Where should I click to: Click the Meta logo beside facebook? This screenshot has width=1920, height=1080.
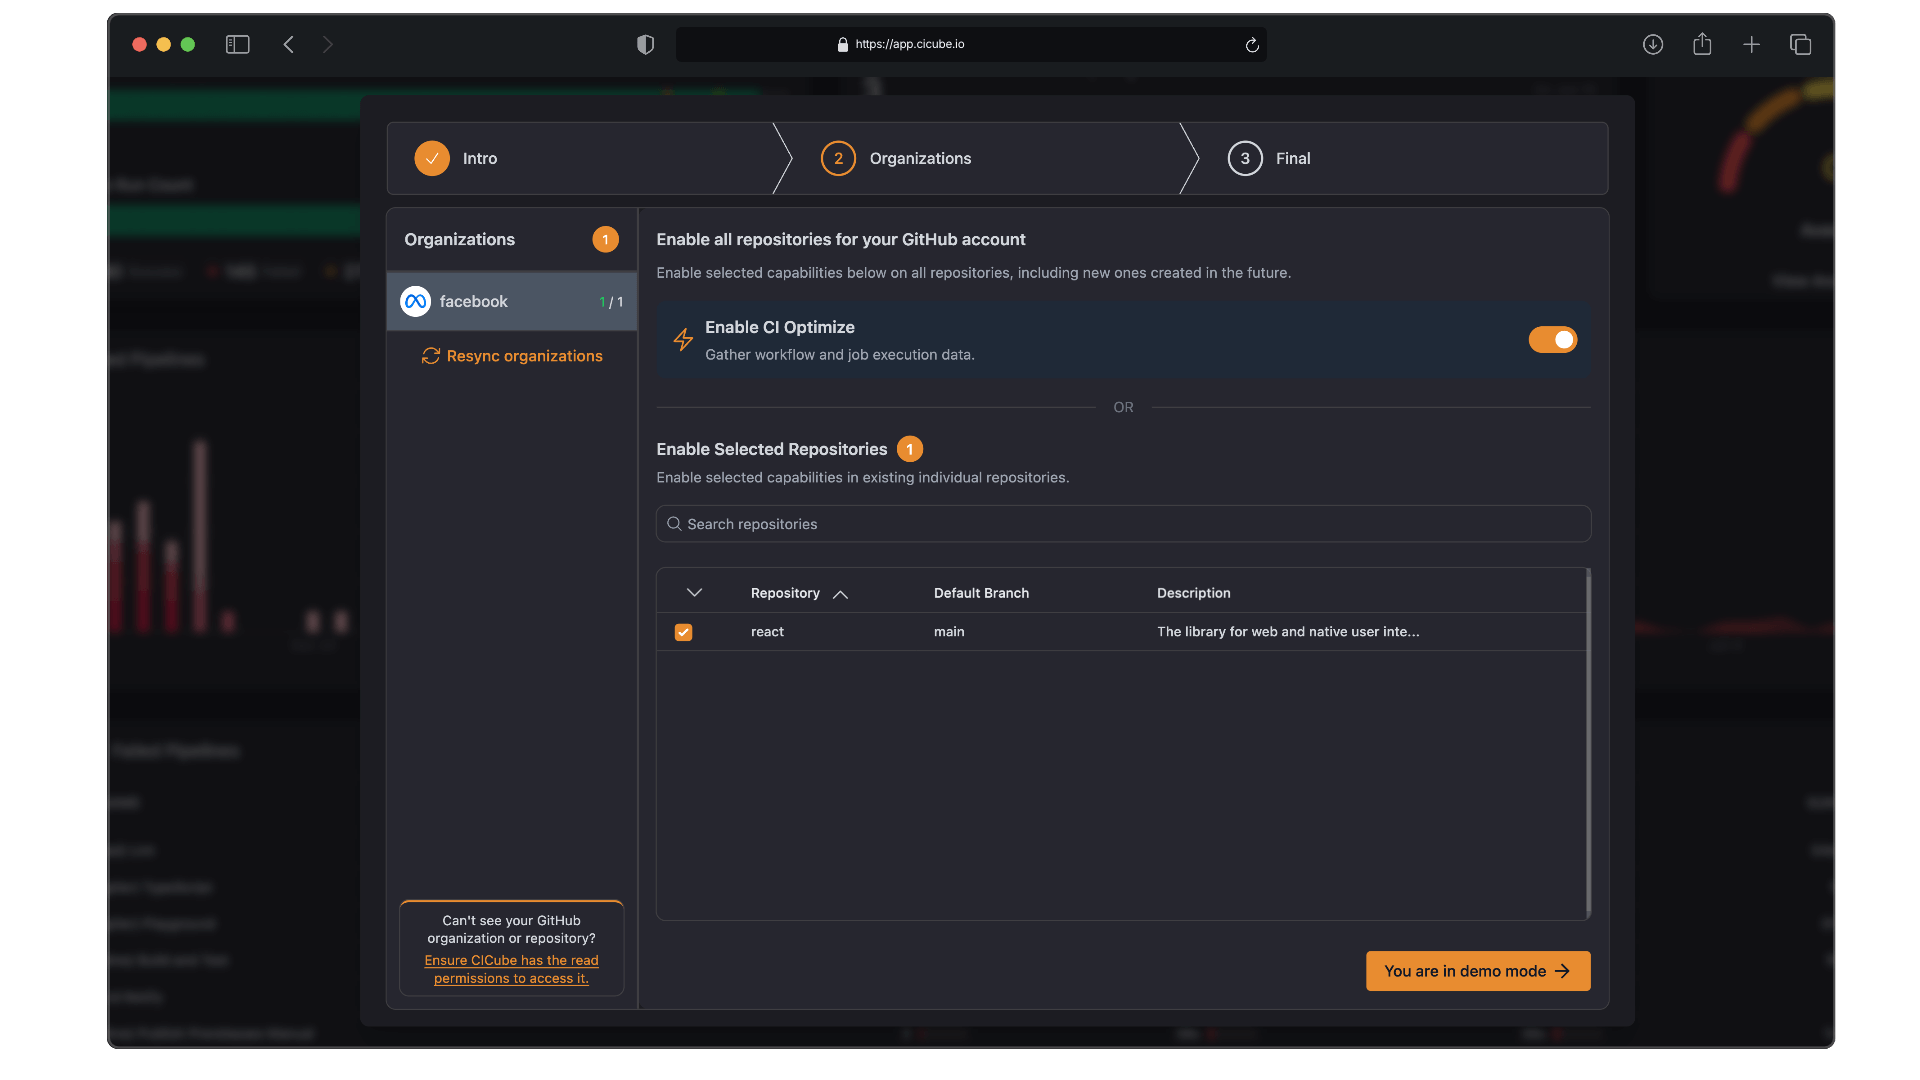pos(415,301)
